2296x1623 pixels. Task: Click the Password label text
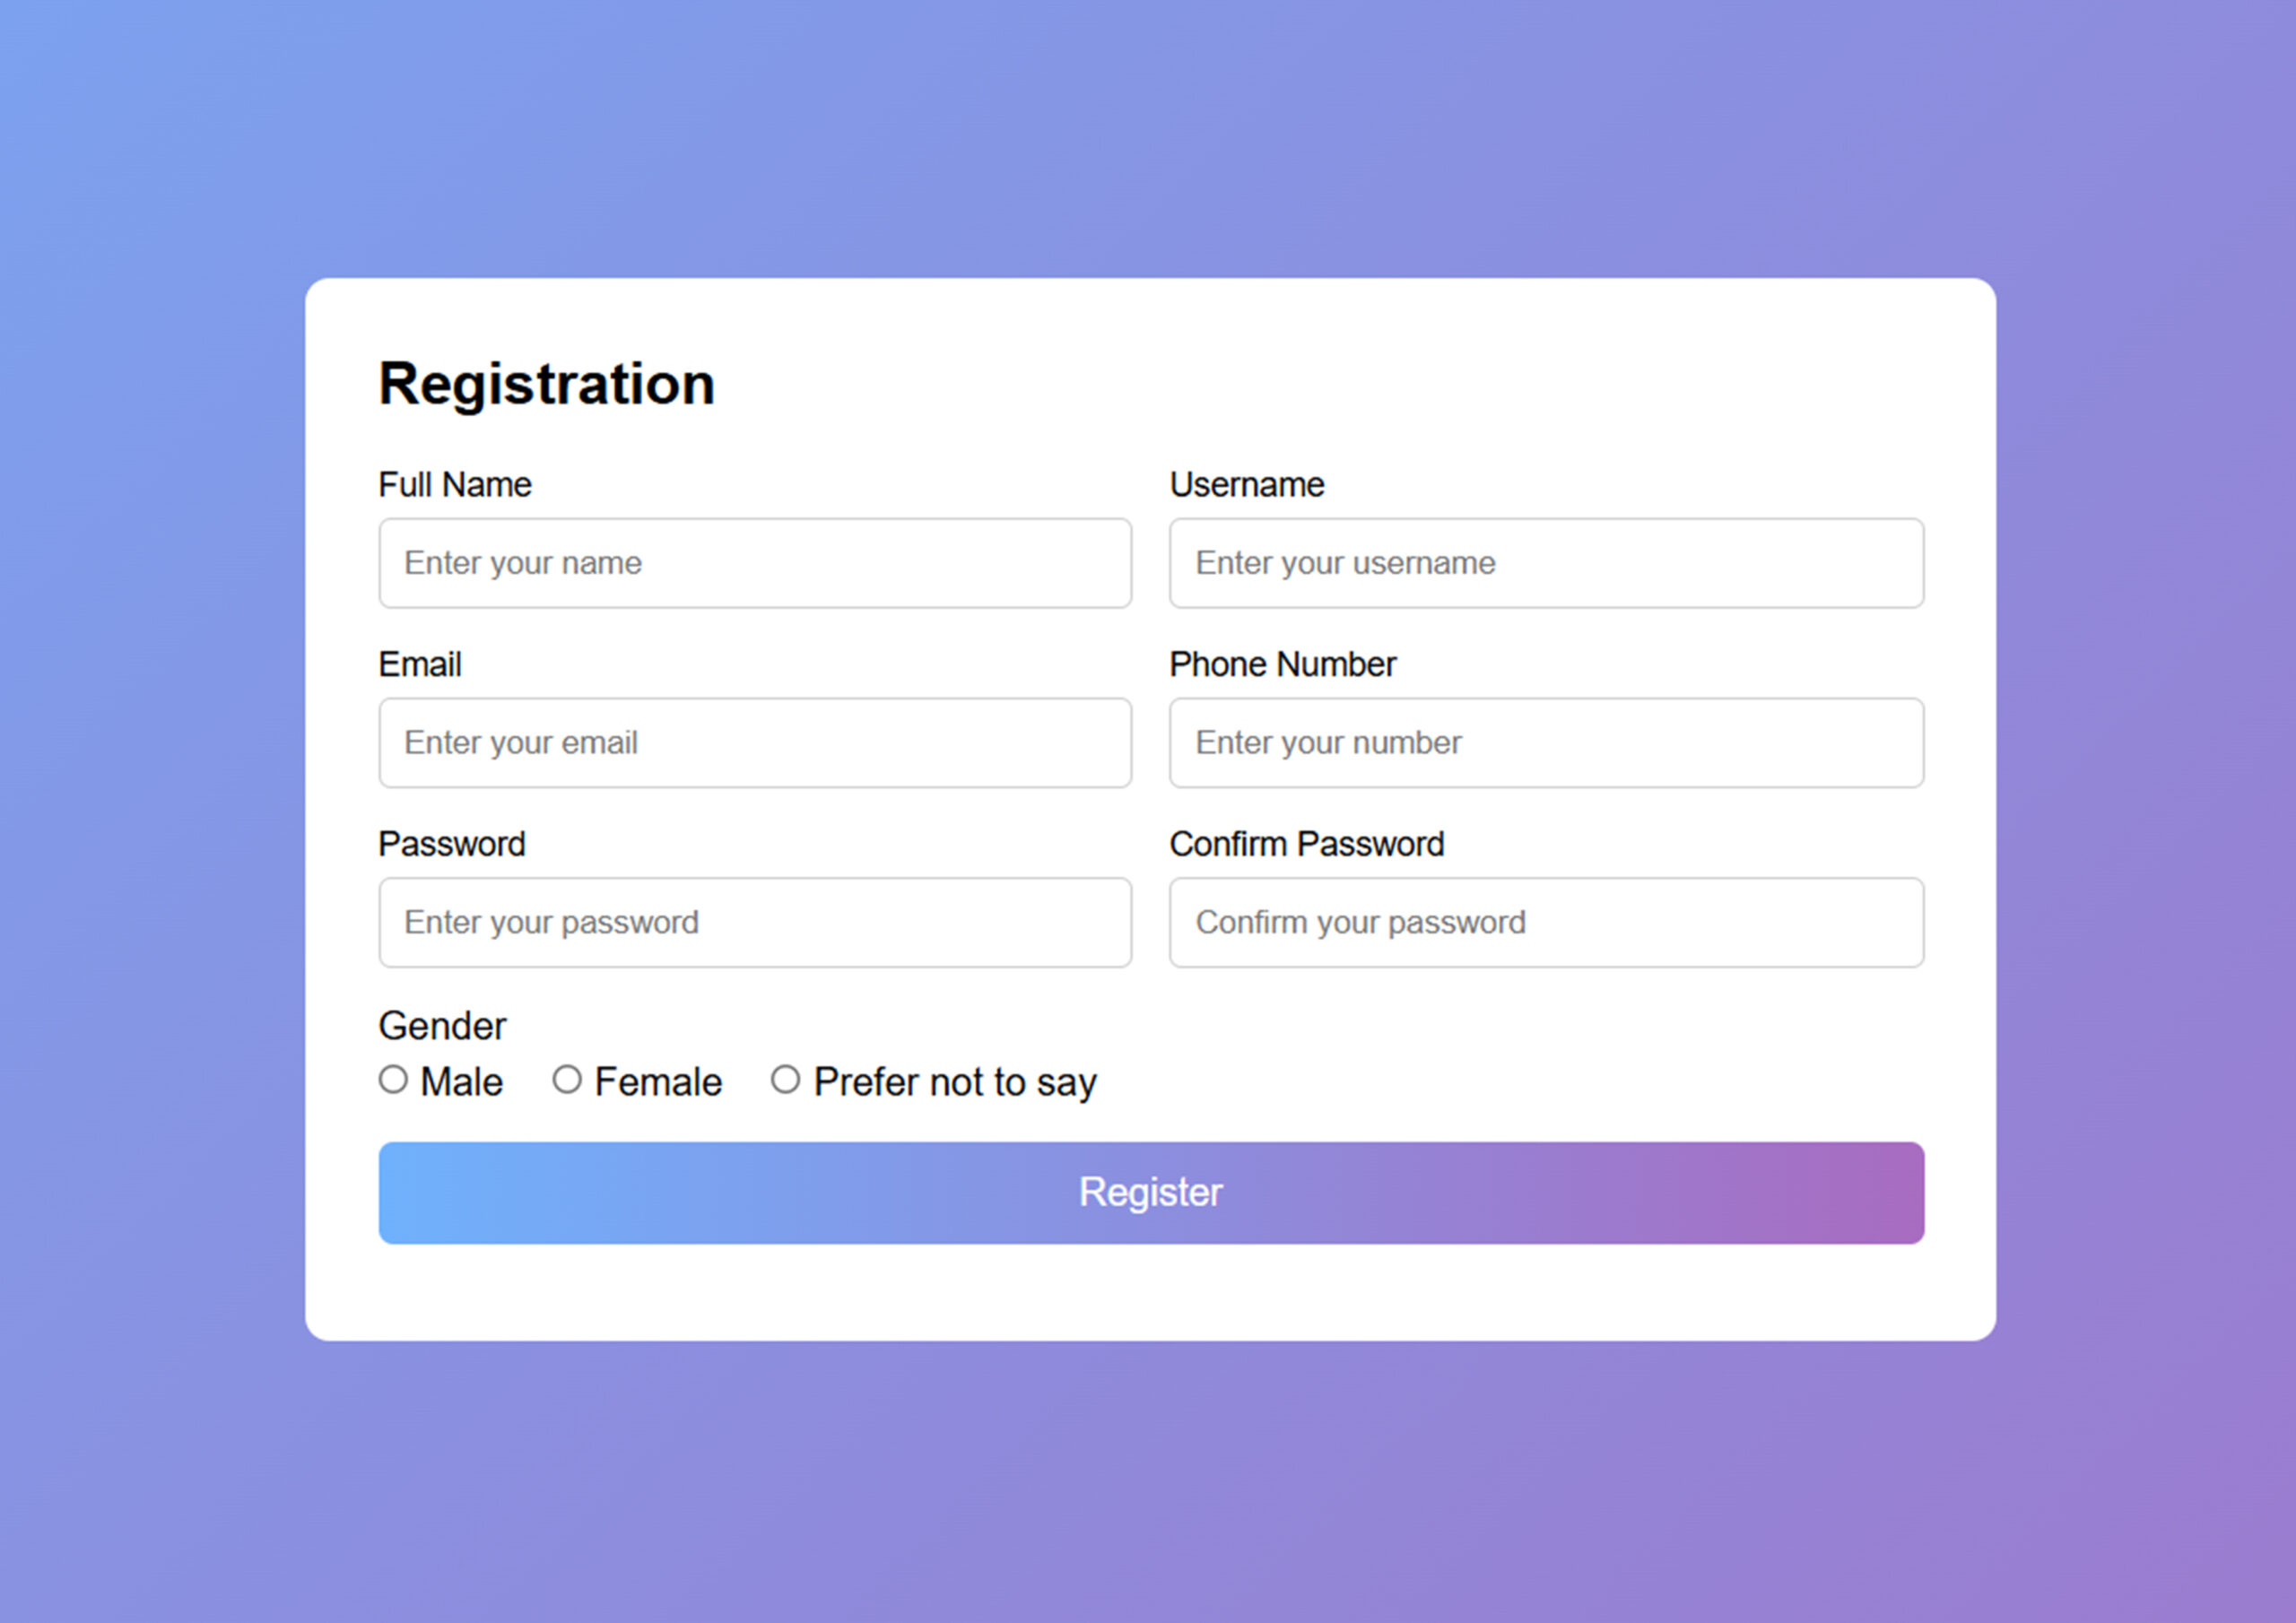pyautogui.click(x=451, y=843)
